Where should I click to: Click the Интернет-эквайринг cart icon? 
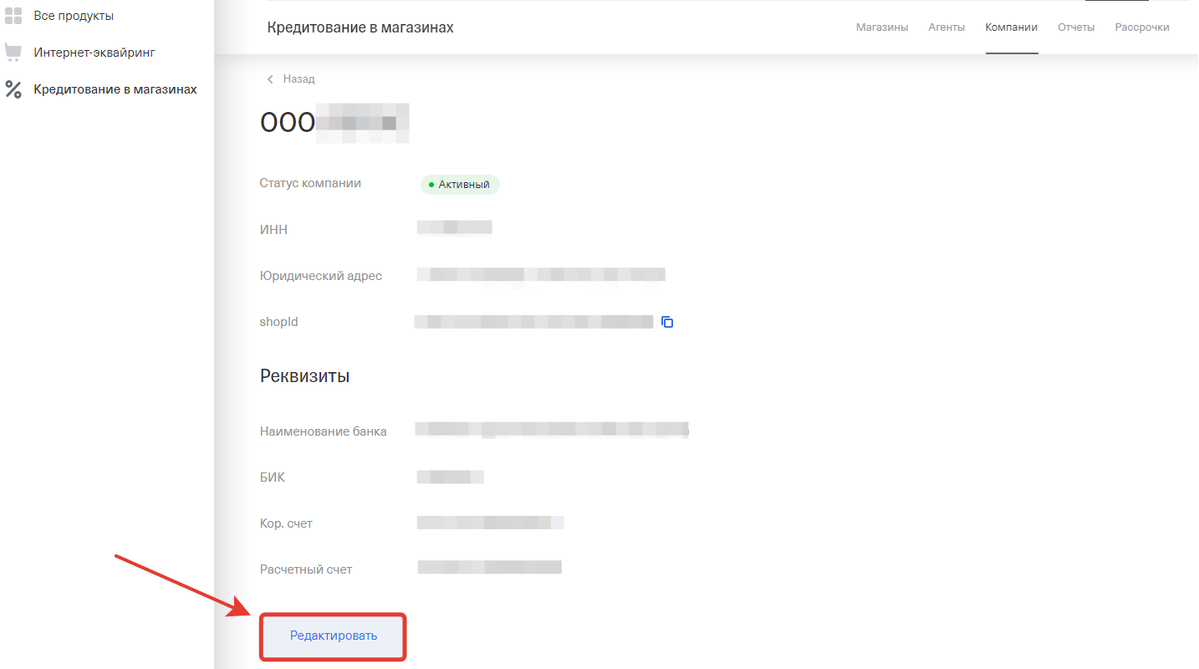click(x=13, y=52)
